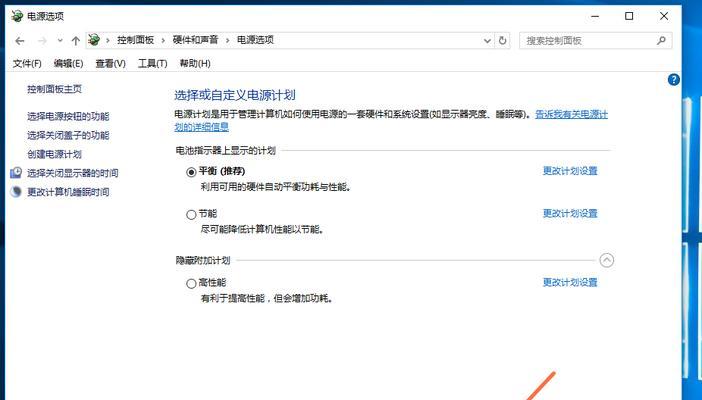Image resolution: width=702 pixels, height=400 pixels.
Task: Open the 查看(V) menu
Action: [110, 64]
